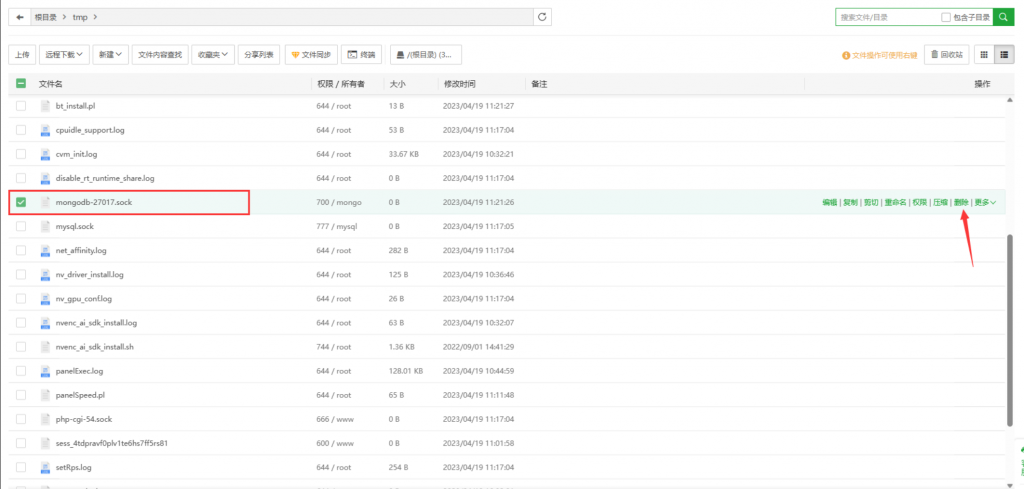Expand the 远程下载 dropdown
Viewport: 1024px width, 489px height.
coord(67,54)
